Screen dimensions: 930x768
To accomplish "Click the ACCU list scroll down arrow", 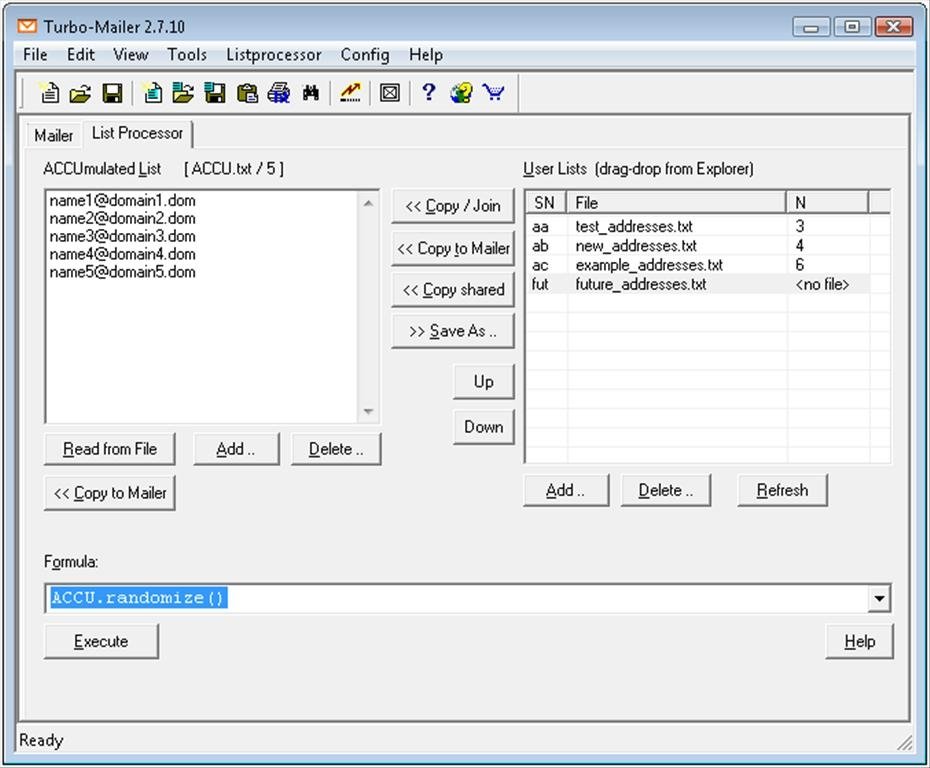I will (x=368, y=411).
